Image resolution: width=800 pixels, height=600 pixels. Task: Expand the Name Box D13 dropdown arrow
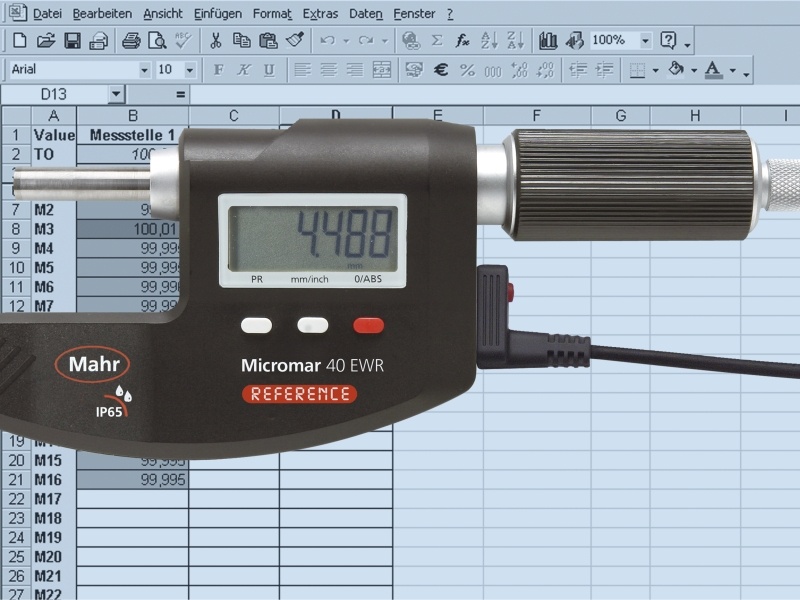(x=116, y=94)
